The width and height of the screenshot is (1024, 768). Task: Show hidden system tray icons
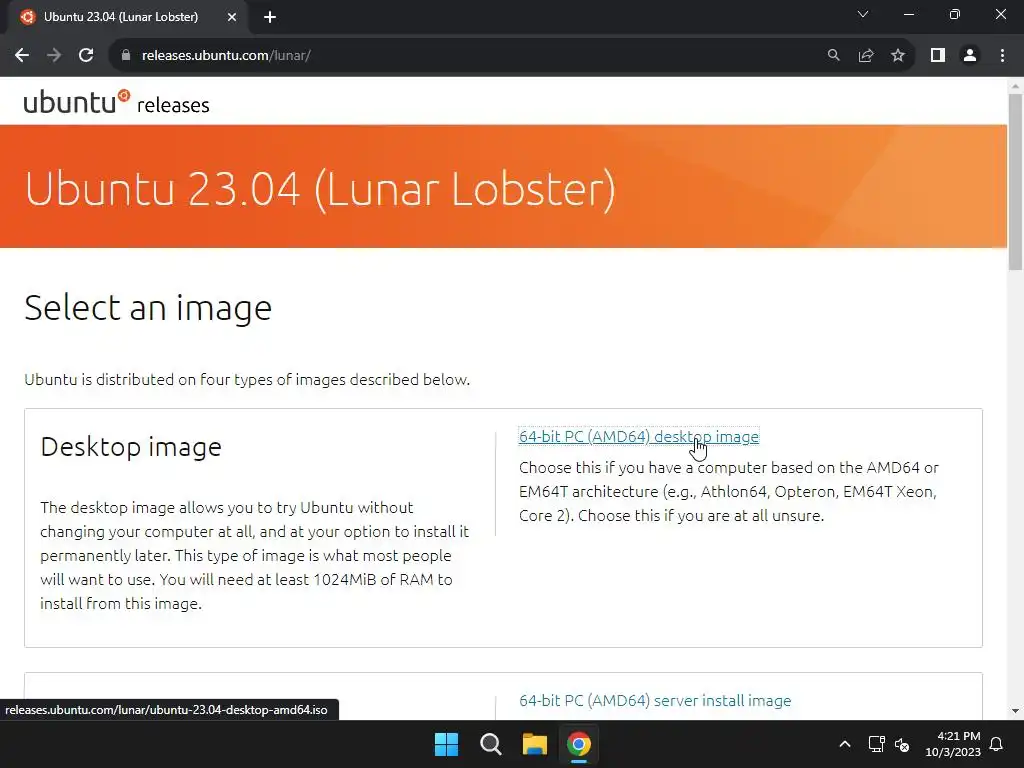(844, 744)
